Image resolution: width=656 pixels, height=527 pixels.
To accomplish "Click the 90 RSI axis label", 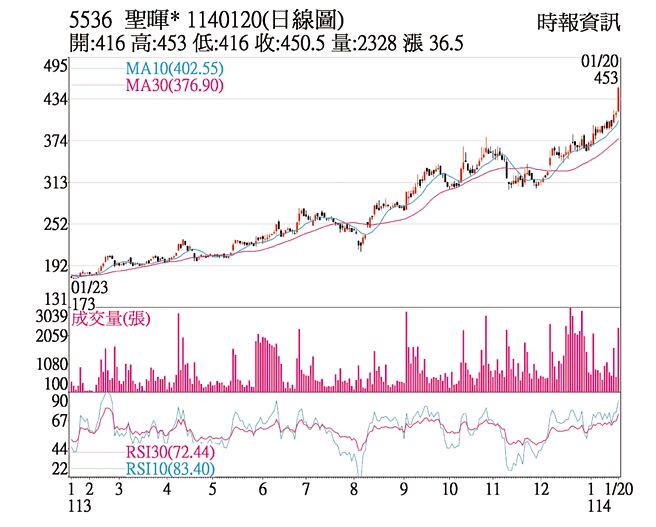I will pos(59,401).
